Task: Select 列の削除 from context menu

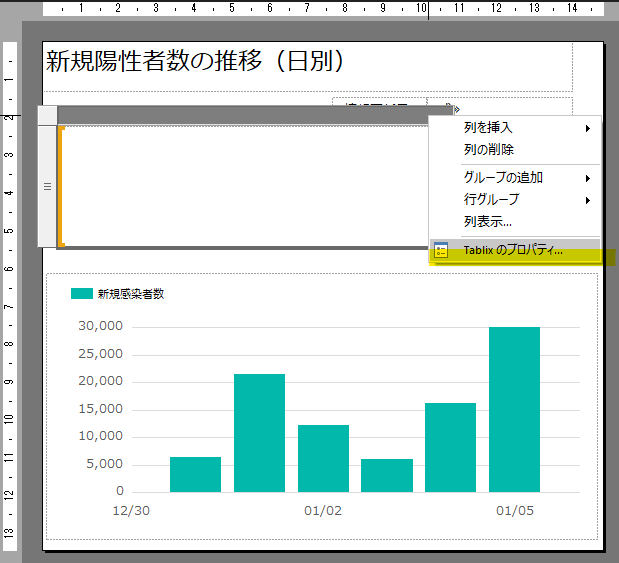Action: (489, 149)
